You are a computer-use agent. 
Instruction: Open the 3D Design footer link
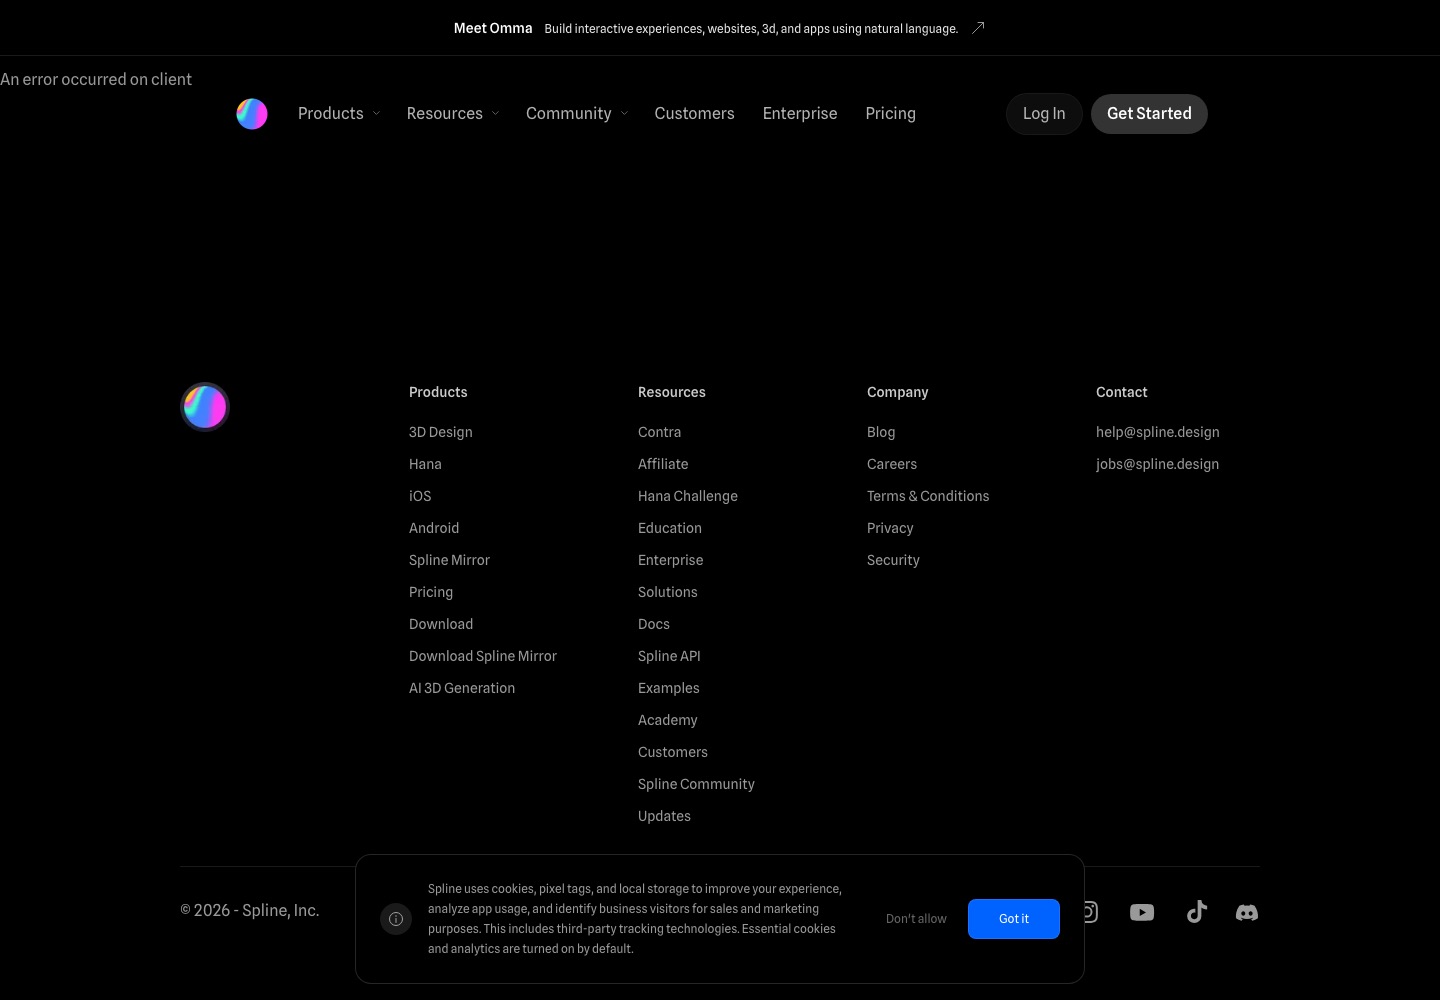[441, 432]
